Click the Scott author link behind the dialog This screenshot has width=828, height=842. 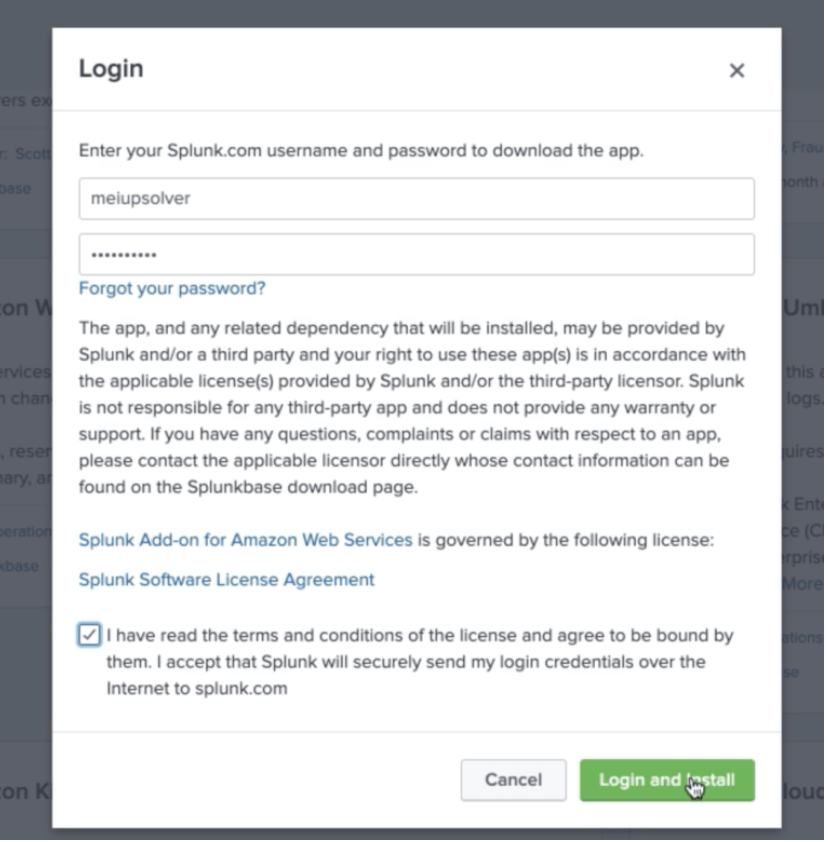click(x=33, y=154)
